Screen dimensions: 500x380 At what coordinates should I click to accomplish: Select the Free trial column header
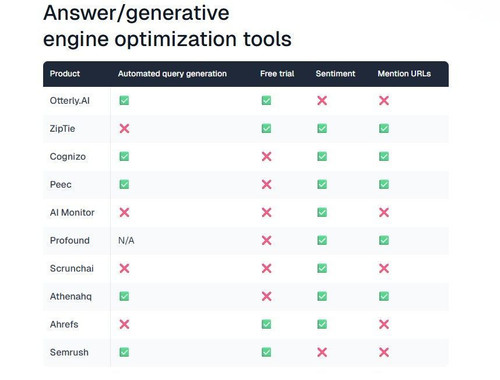277,74
